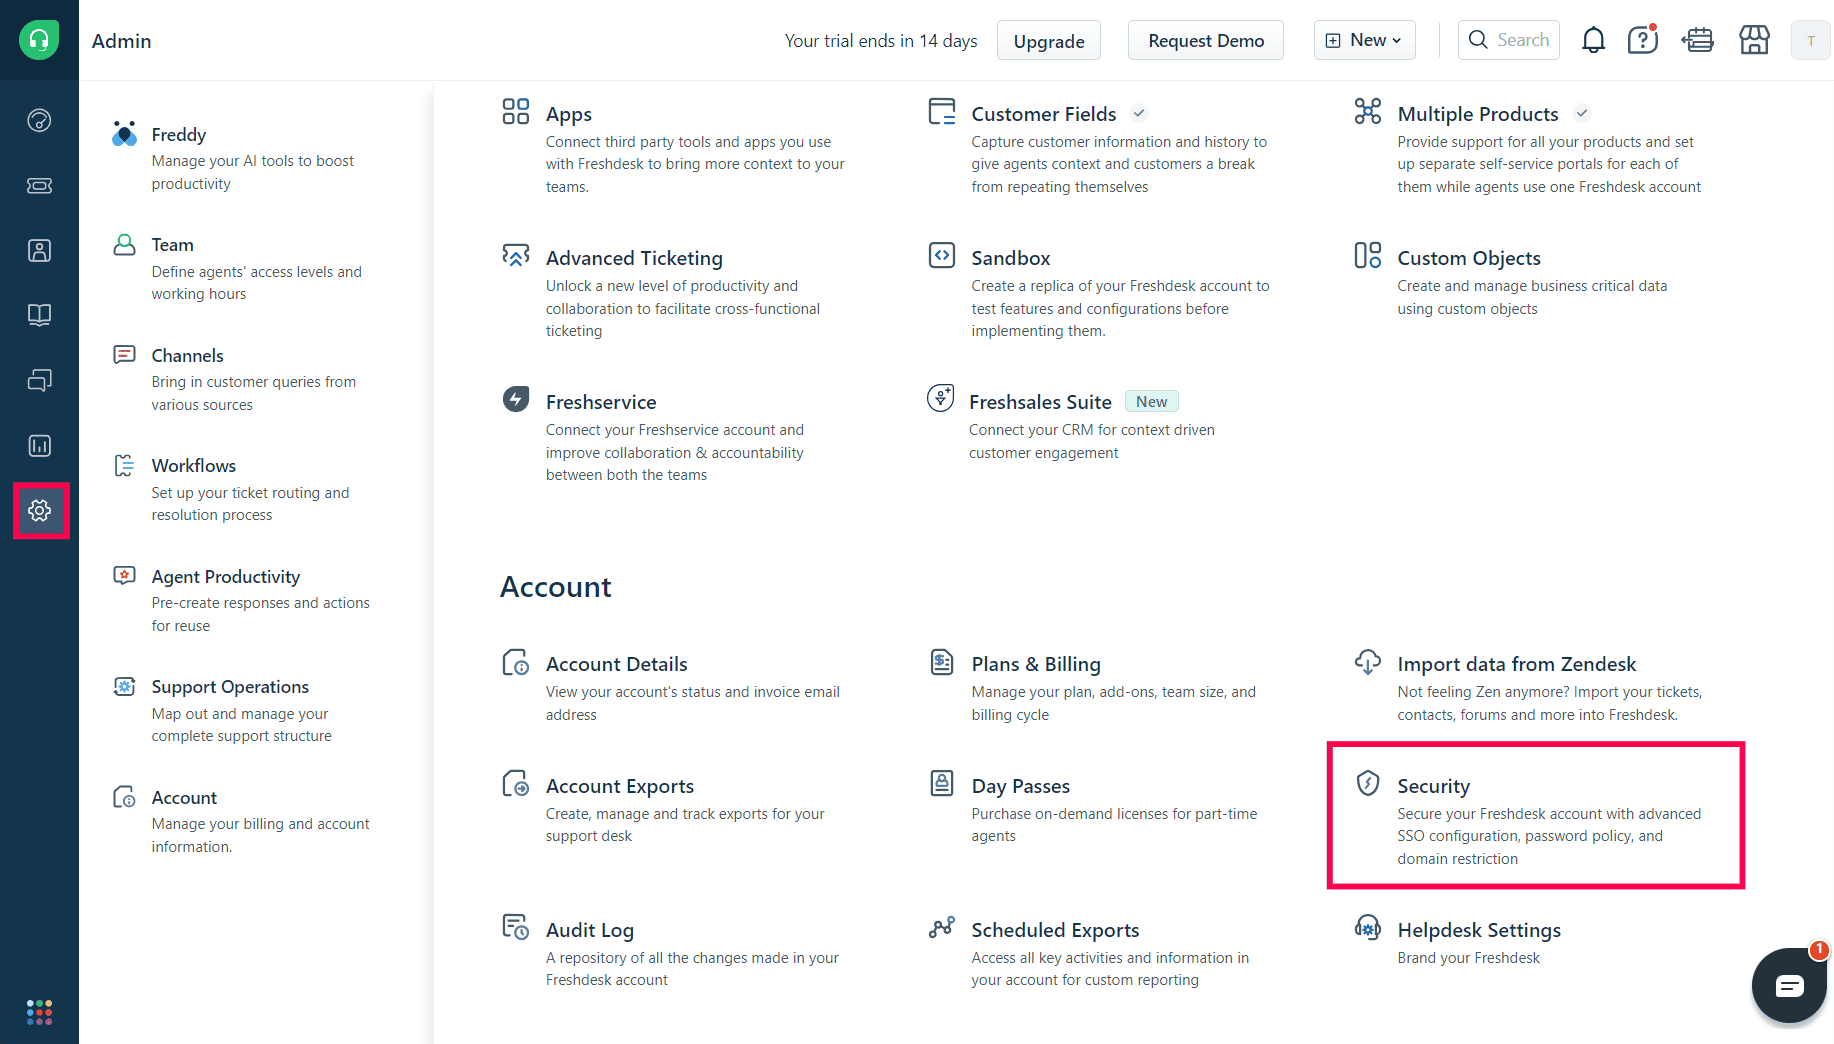1834x1044 pixels.
Task: Open Contacts from the left sidebar
Action: click(x=39, y=250)
